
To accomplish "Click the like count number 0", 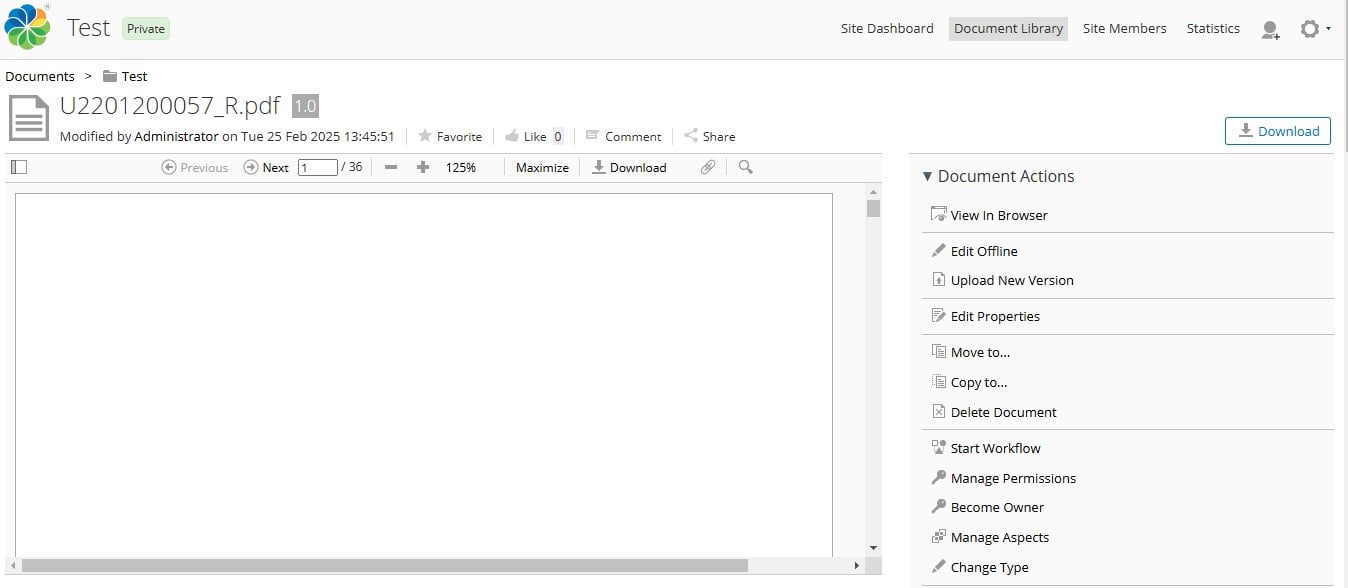I will pos(558,136).
